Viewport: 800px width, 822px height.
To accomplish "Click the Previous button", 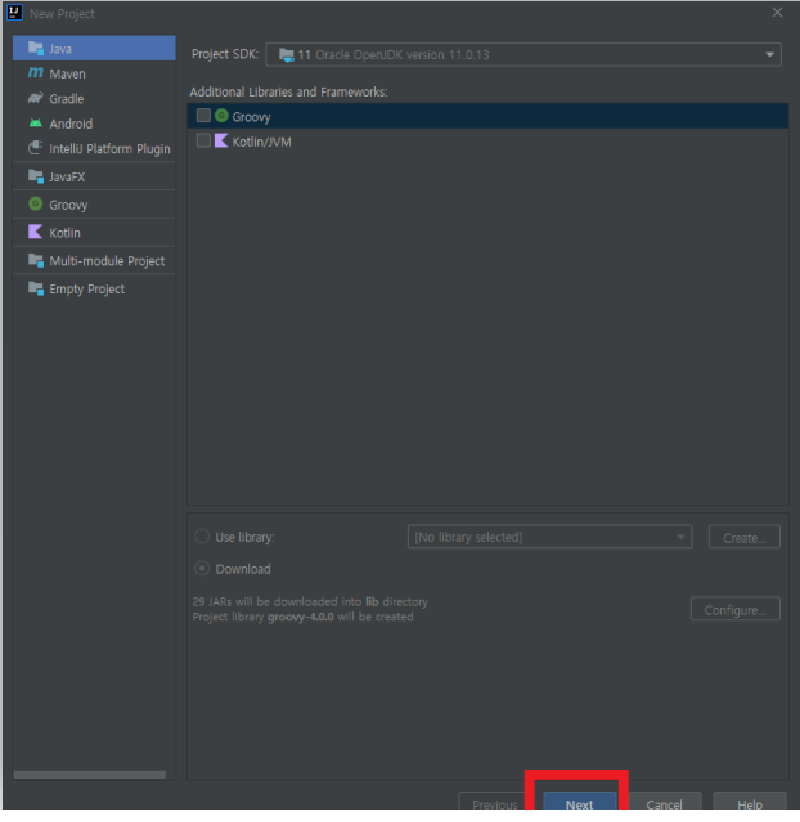I will [494, 803].
